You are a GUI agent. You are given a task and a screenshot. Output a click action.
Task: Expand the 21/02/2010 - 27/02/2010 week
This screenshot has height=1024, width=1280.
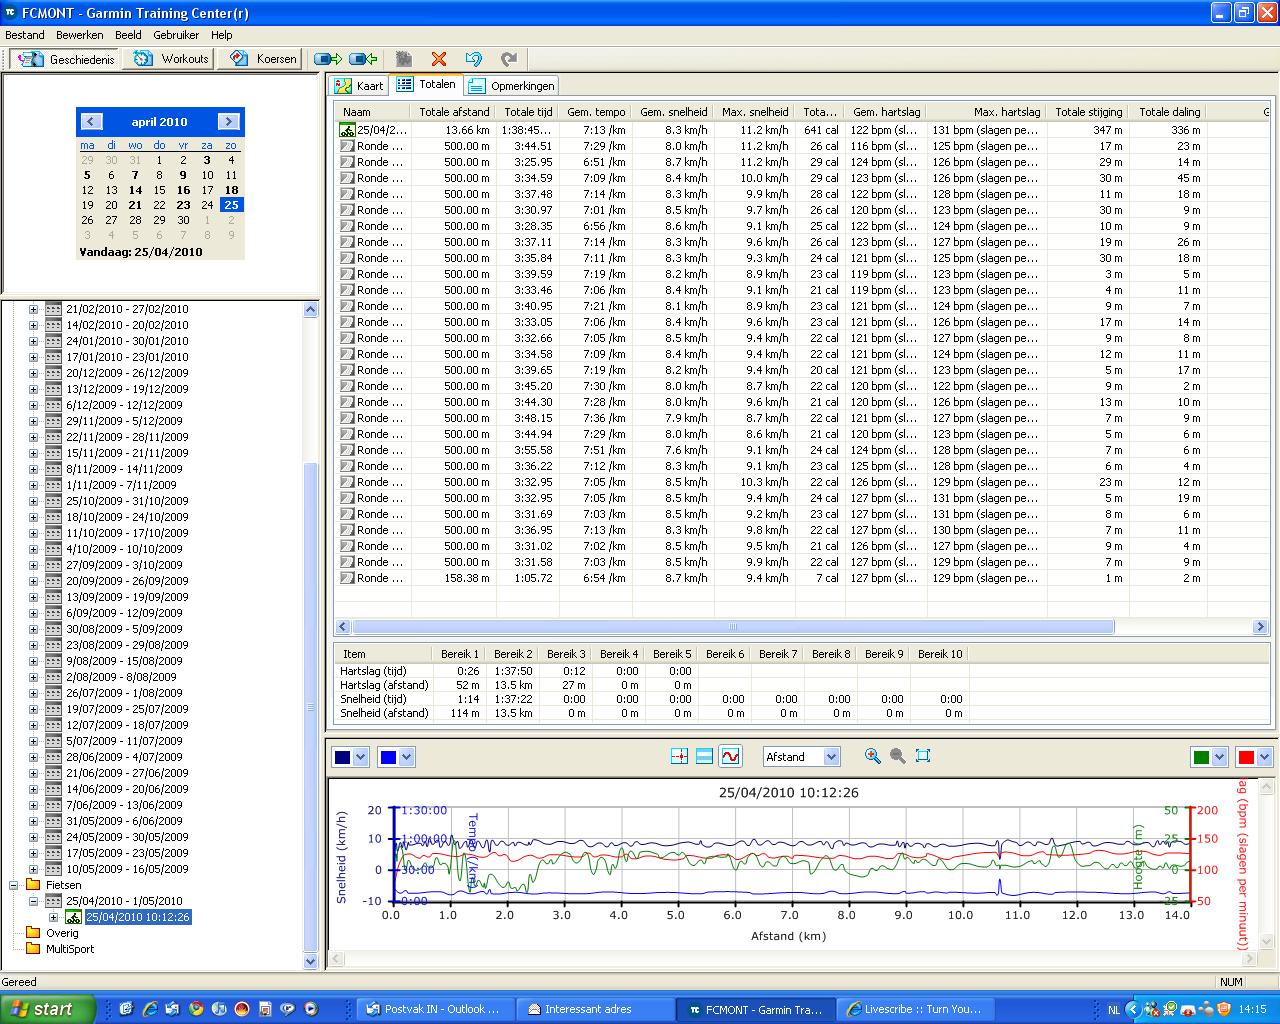coord(33,309)
